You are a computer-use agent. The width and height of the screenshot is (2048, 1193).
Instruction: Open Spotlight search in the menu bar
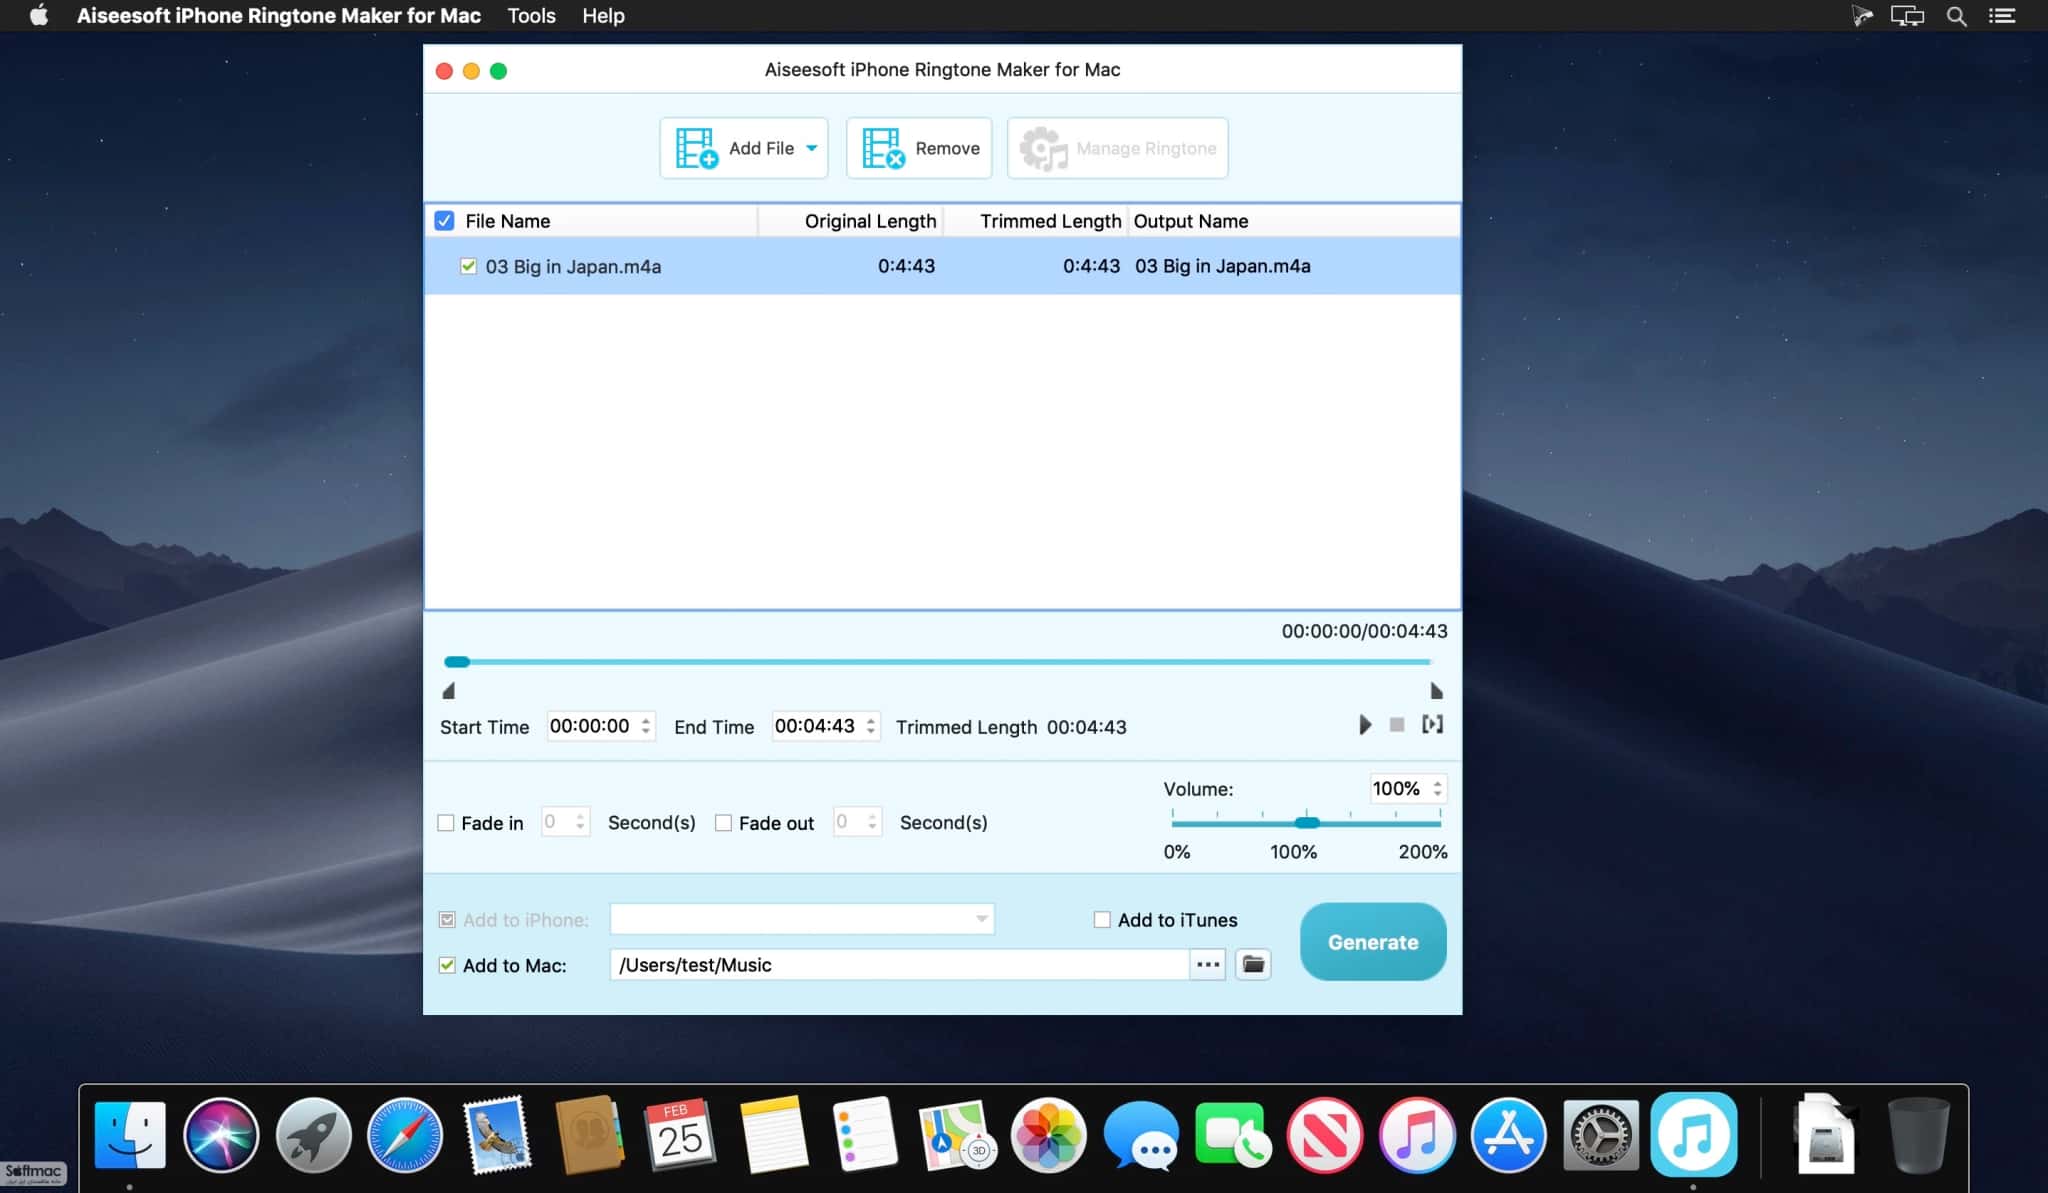tap(1957, 16)
